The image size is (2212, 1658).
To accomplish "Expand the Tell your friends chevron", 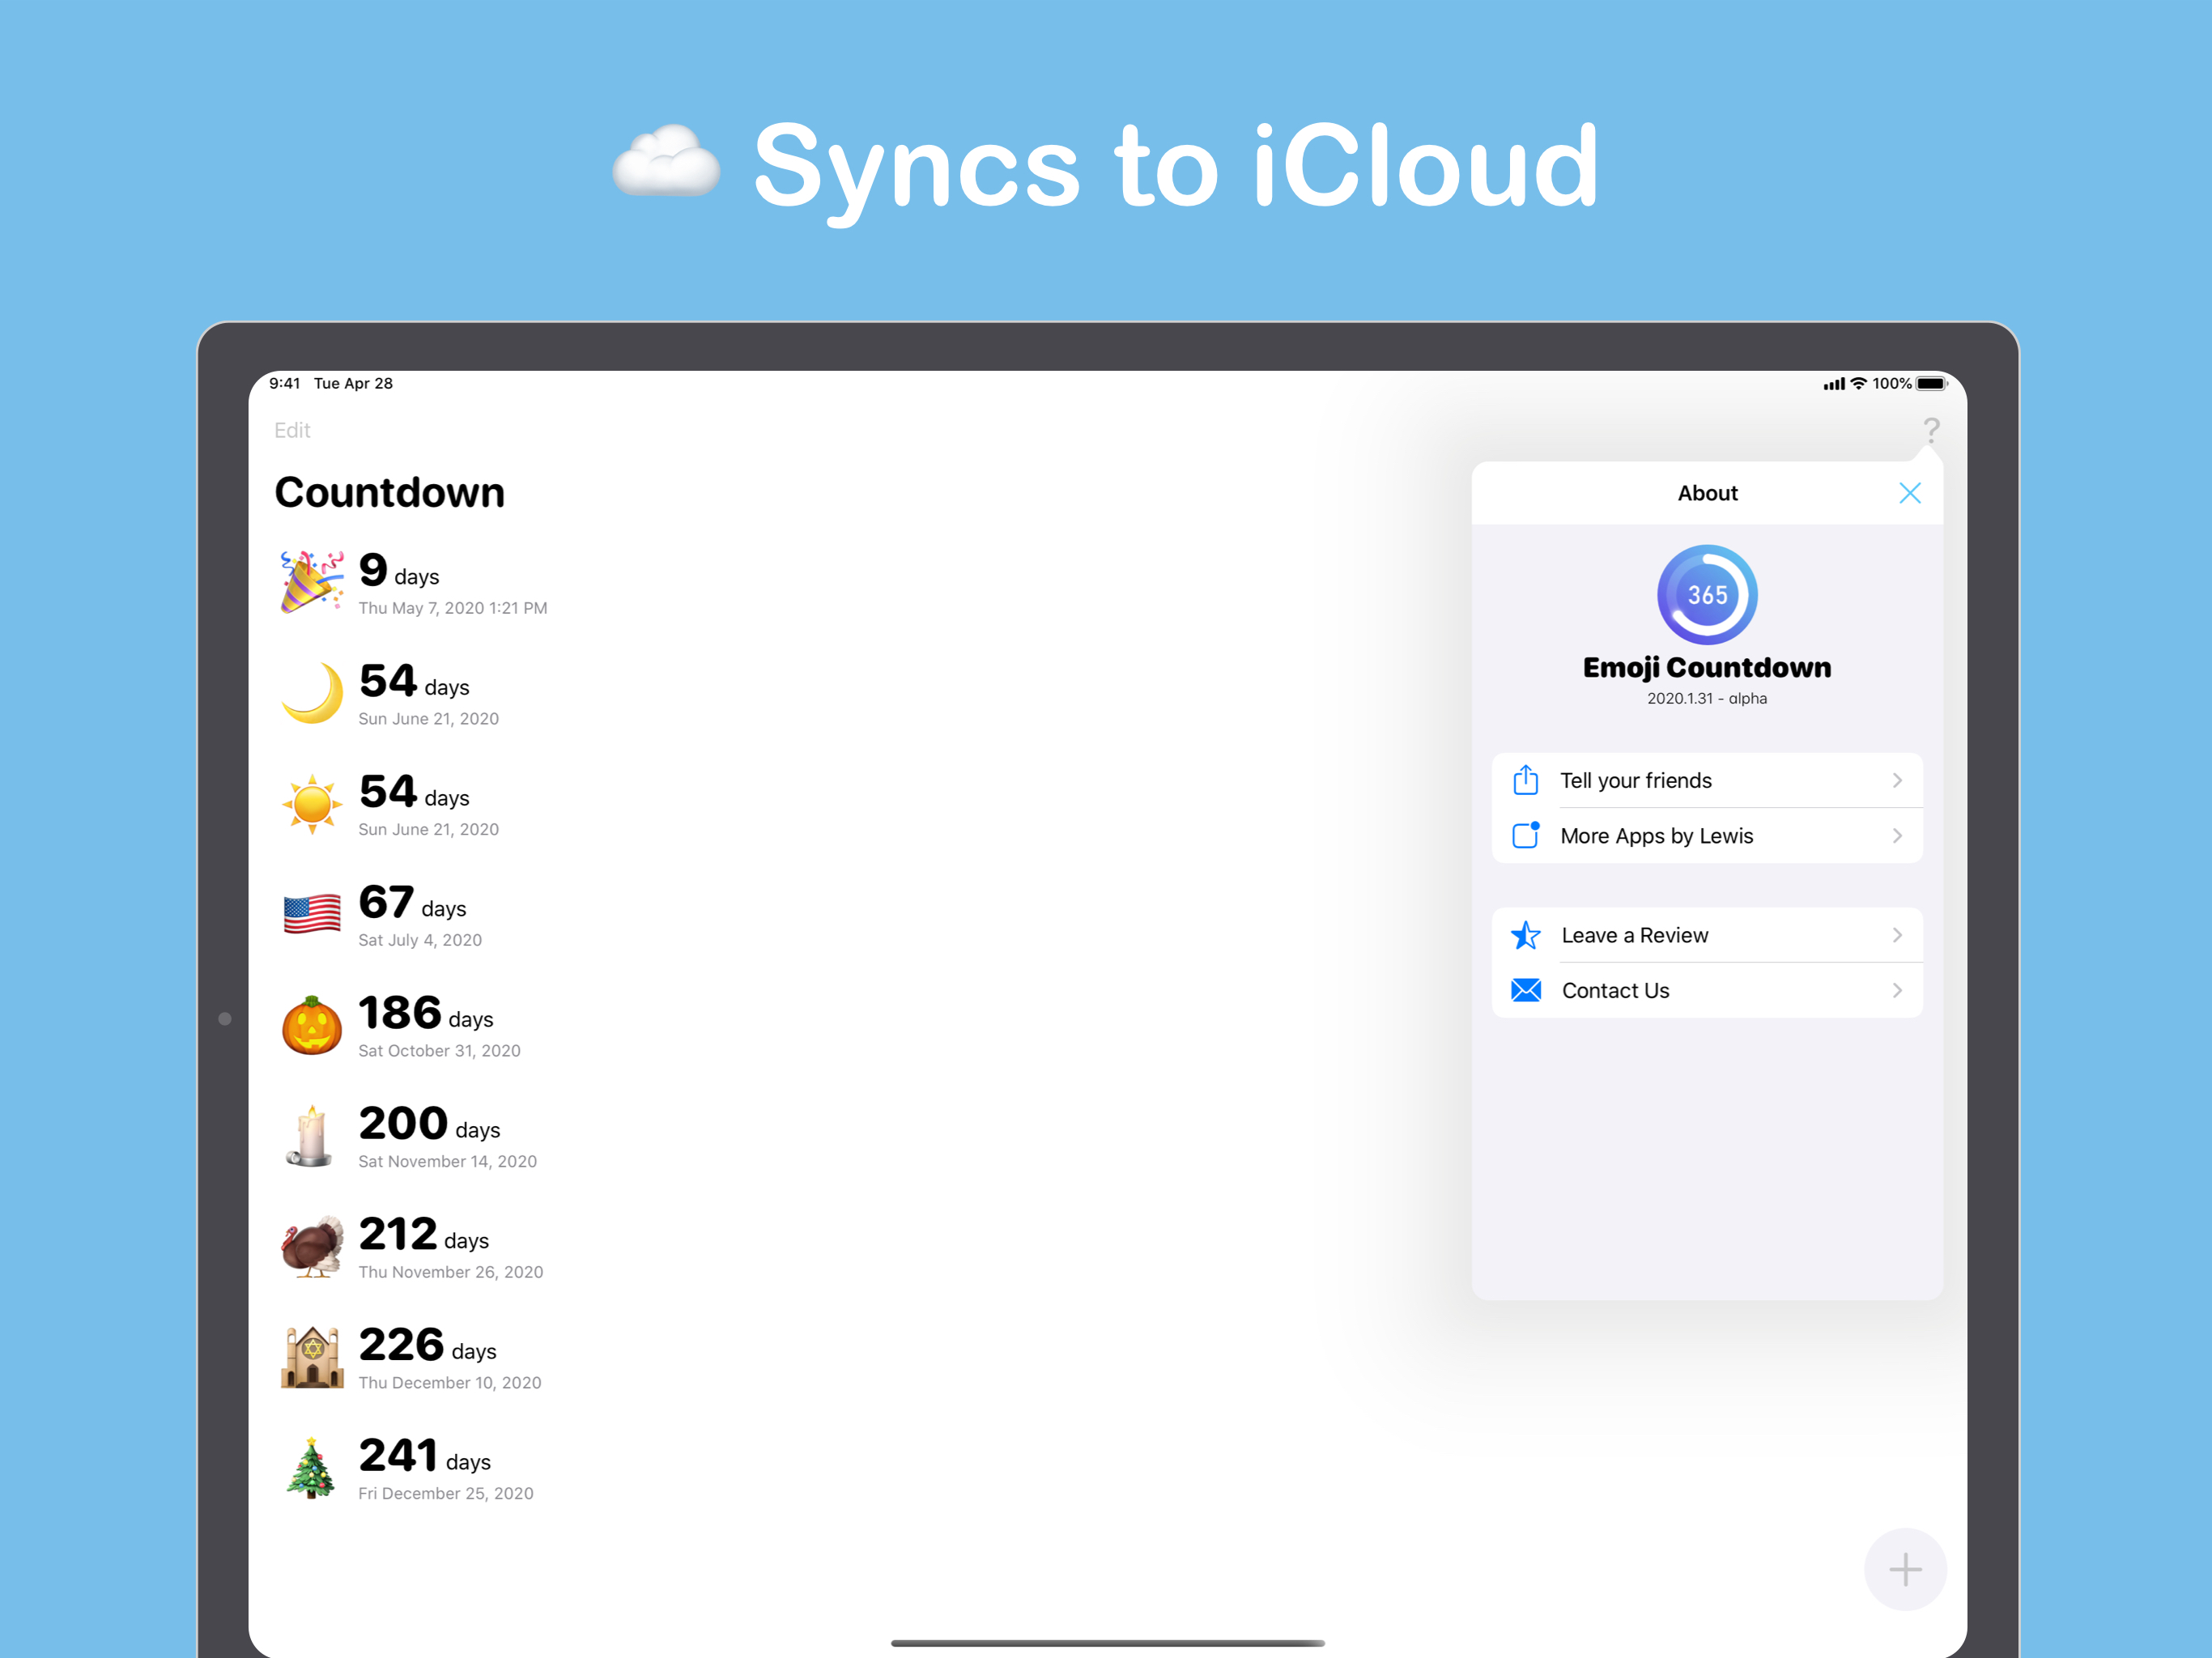I will click(1896, 780).
